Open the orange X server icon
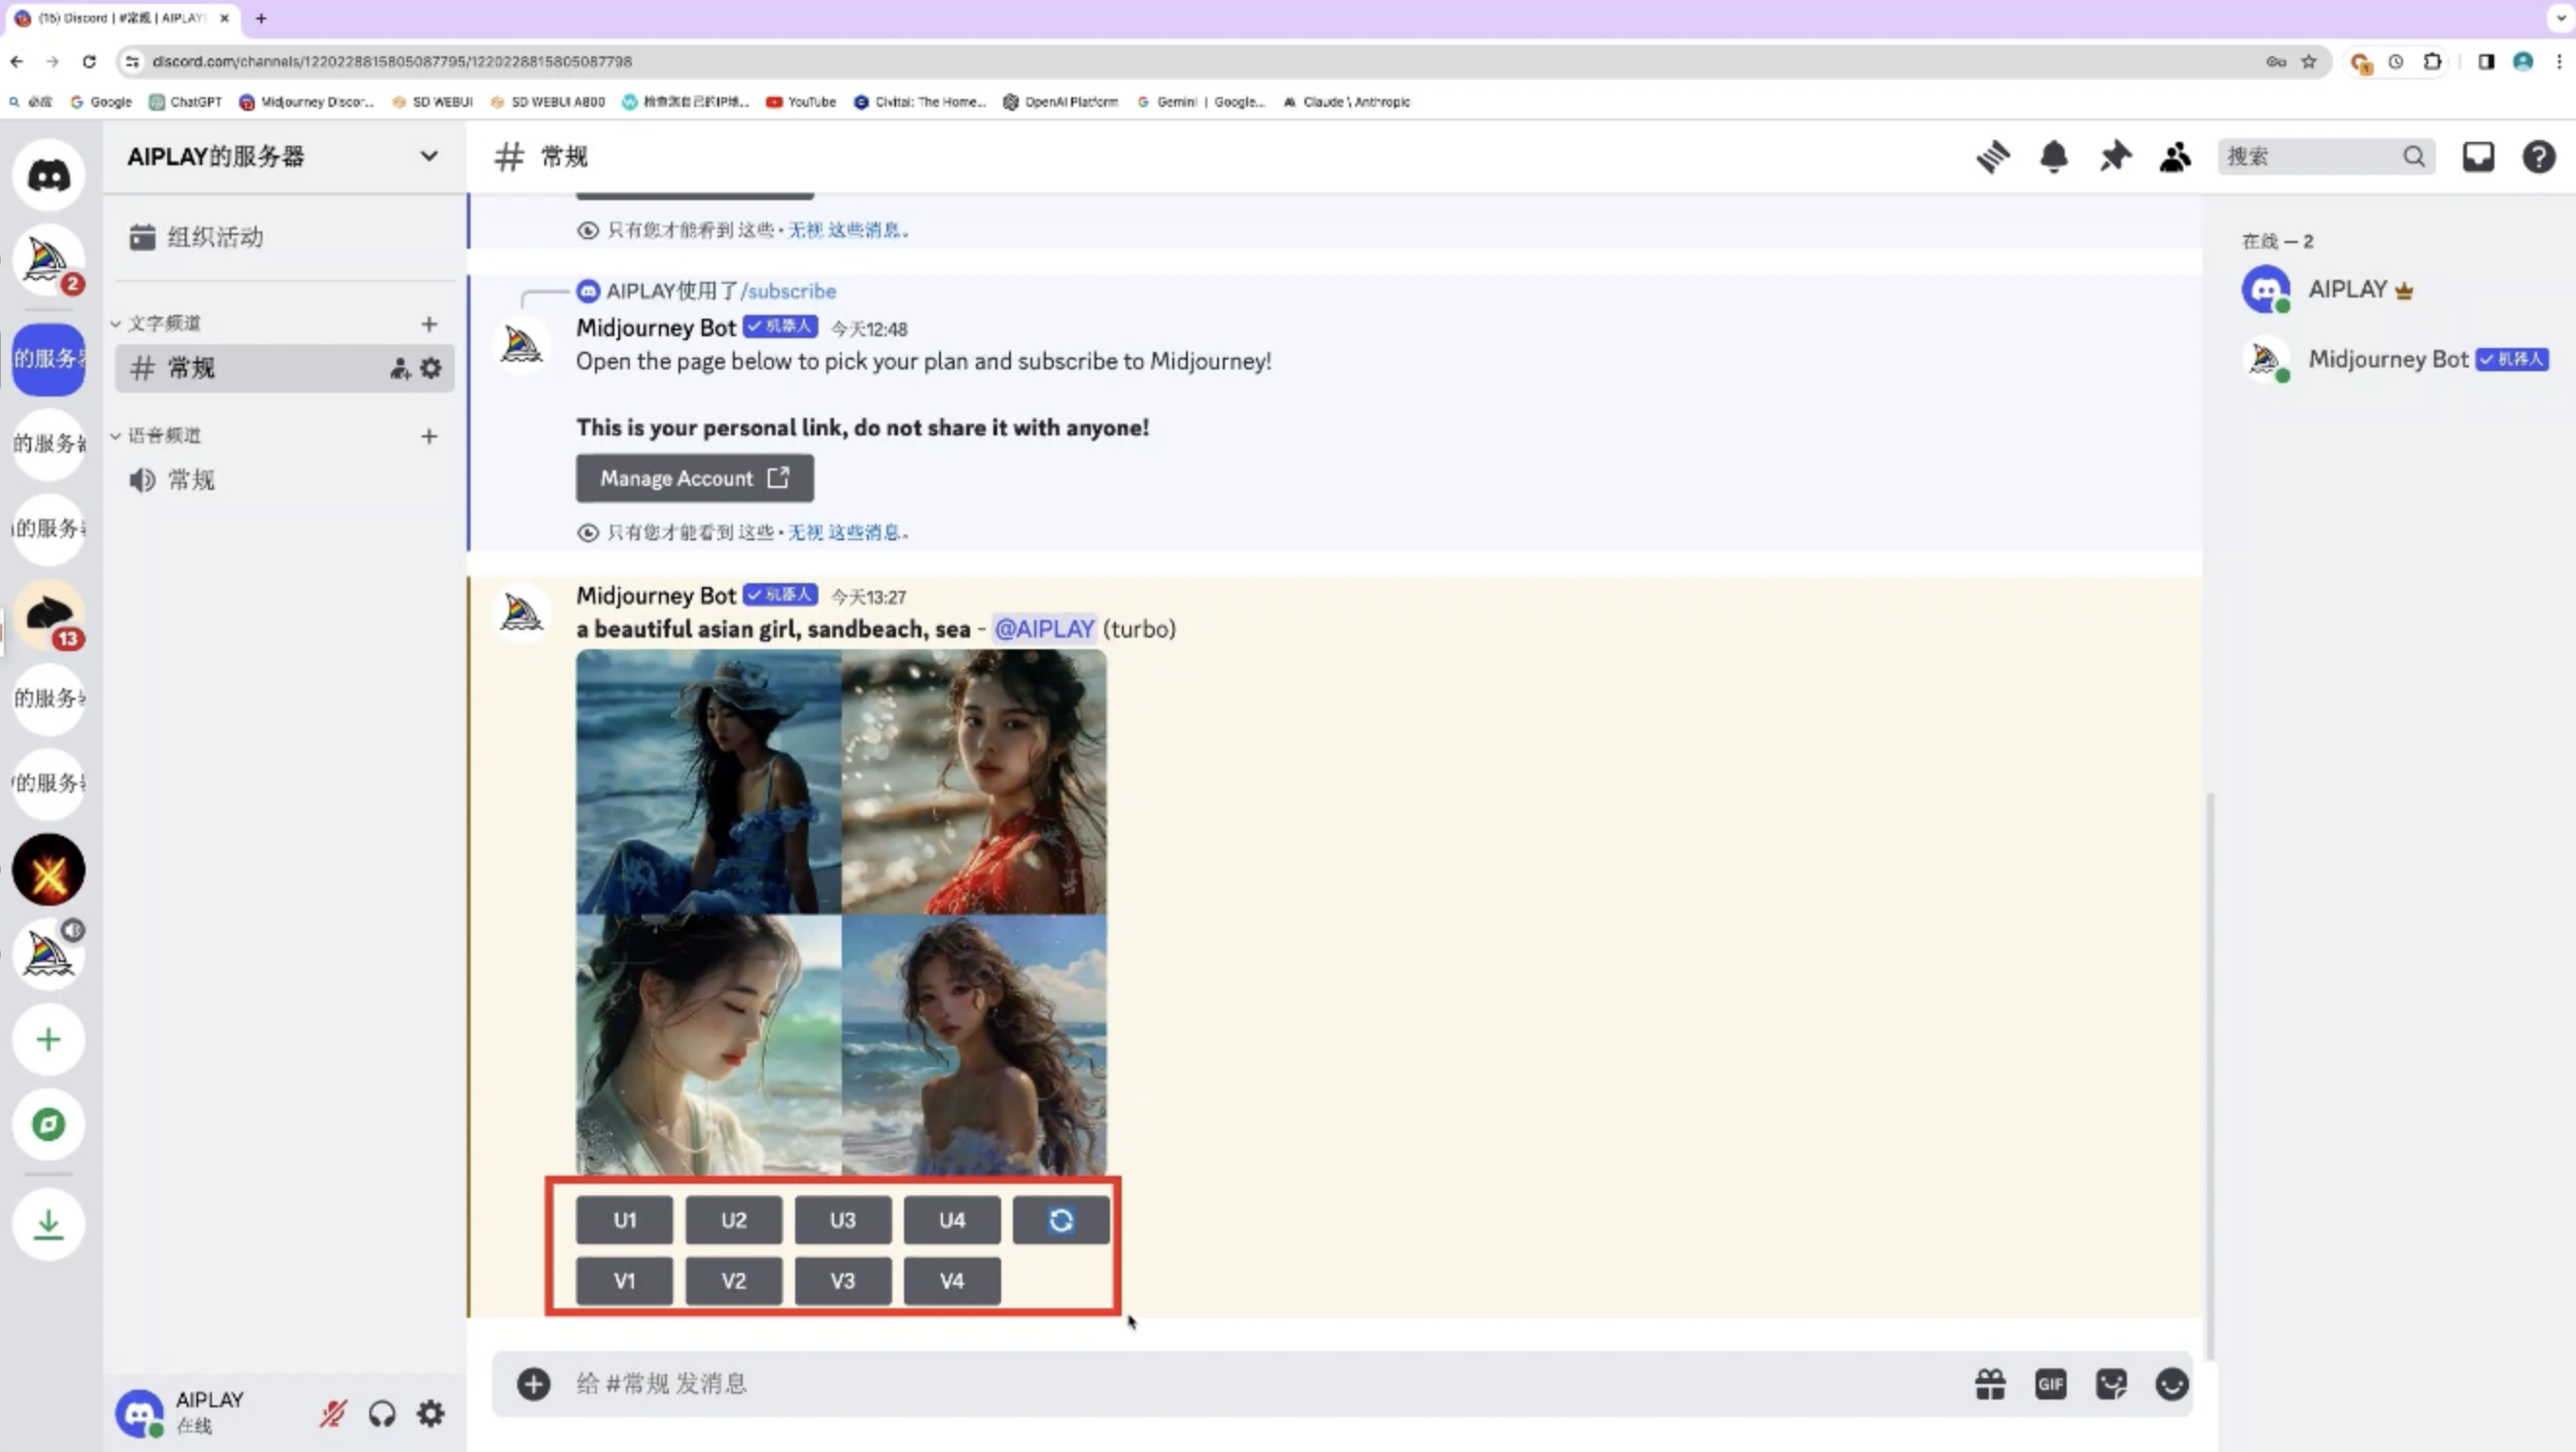 (48, 870)
